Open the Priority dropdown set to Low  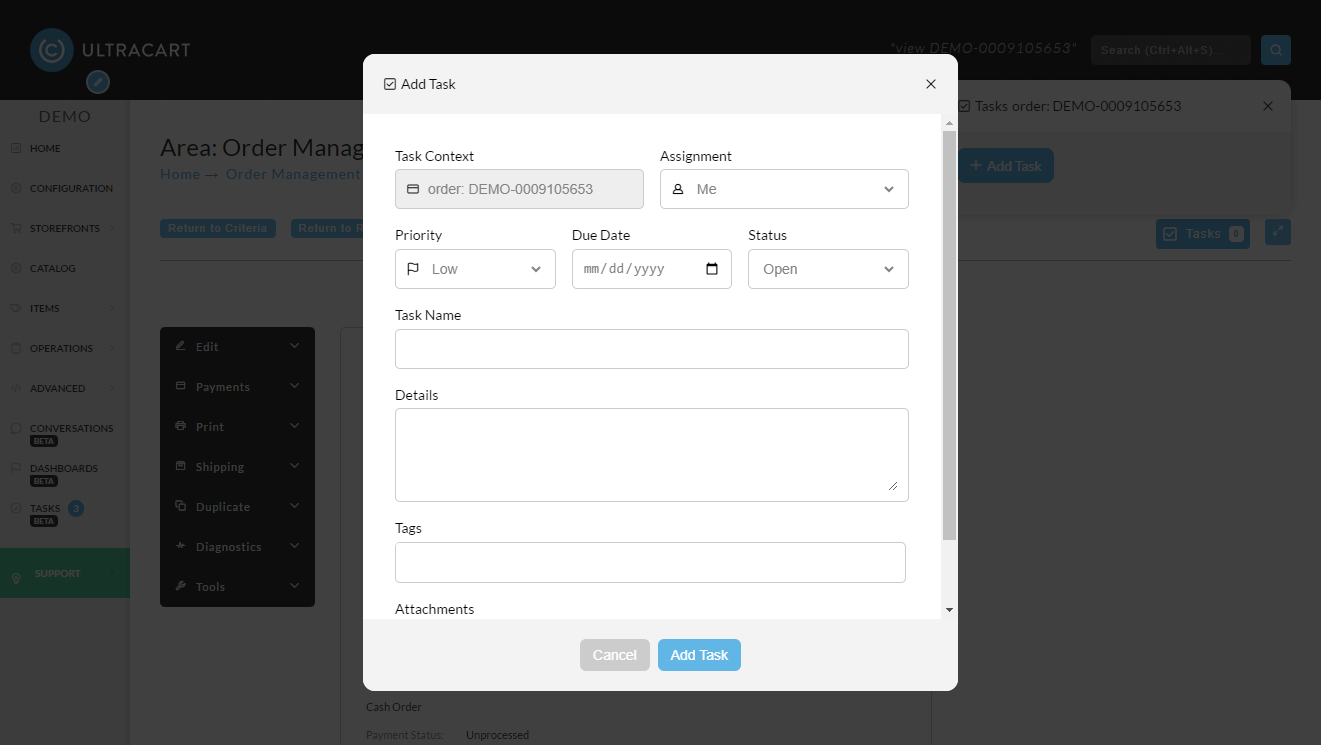coord(475,269)
